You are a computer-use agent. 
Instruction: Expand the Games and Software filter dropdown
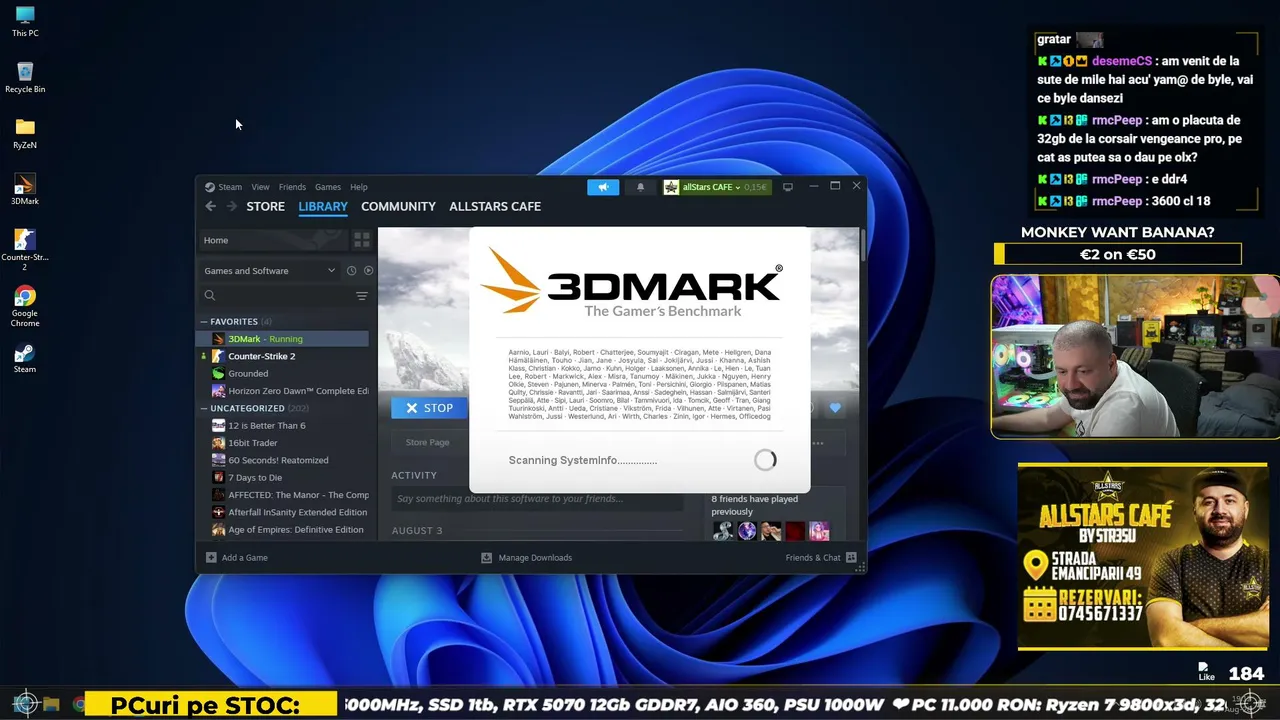point(270,271)
